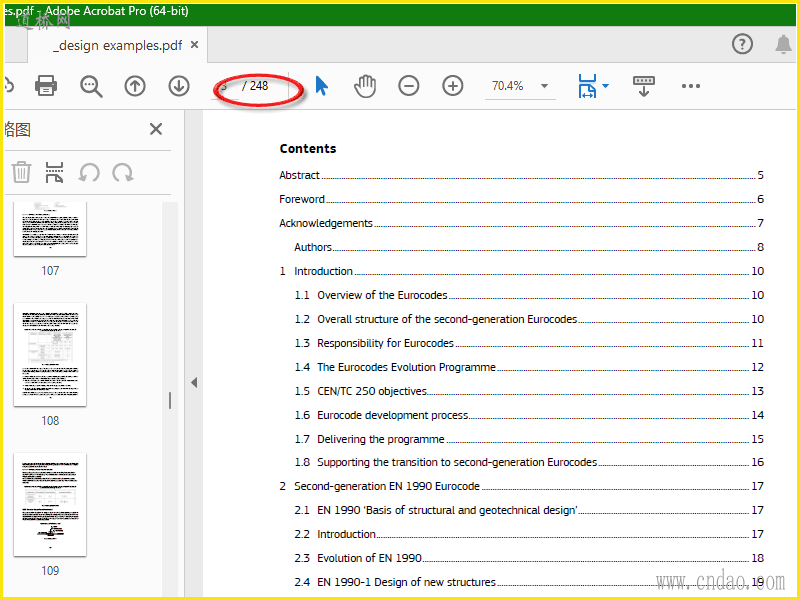Open 2 Second-generation EN 1990 Eurocode entry
Image resolution: width=800 pixels, height=600 pixels.
(x=521, y=486)
